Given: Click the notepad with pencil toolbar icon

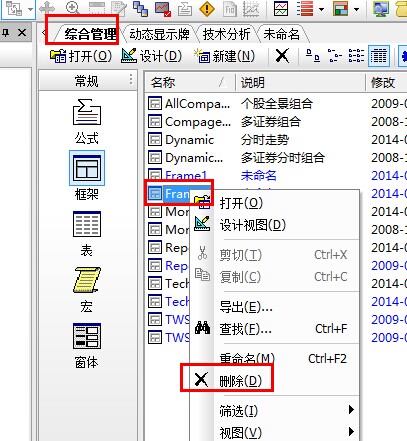Looking at the screenshot, I should pyautogui.click(x=119, y=8).
